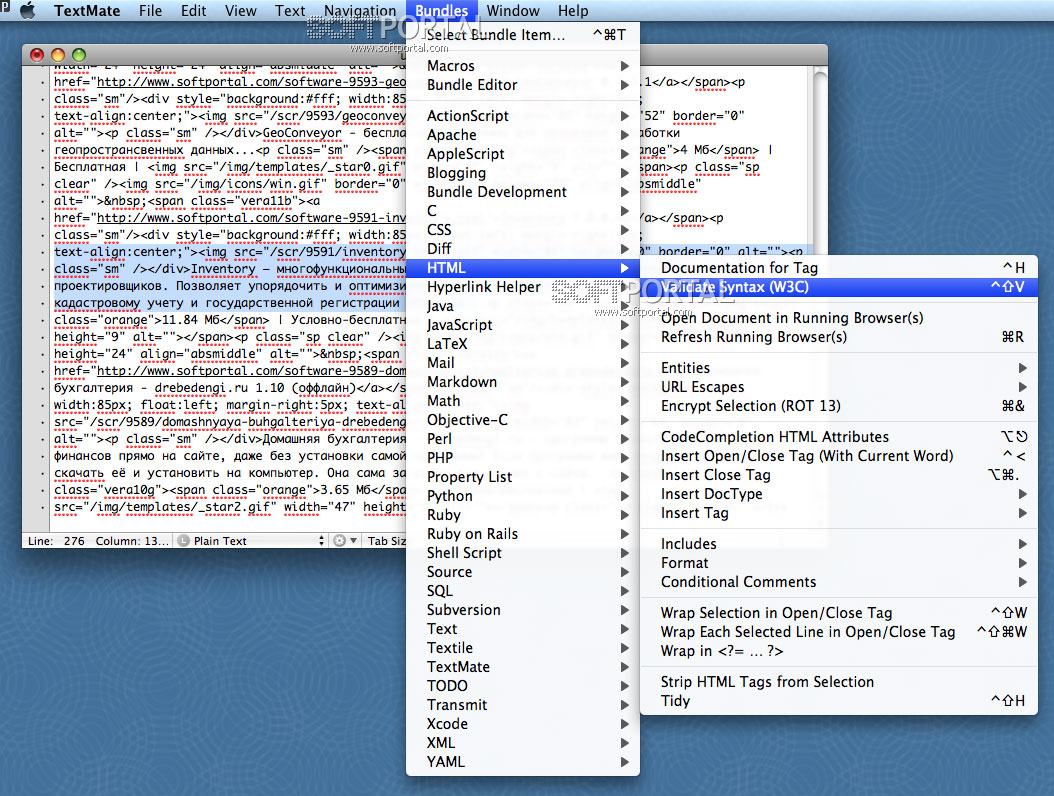The height and width of the screenshot is (796, 1054).
Task: Expand the Format submenu
Action: [839, 563]
